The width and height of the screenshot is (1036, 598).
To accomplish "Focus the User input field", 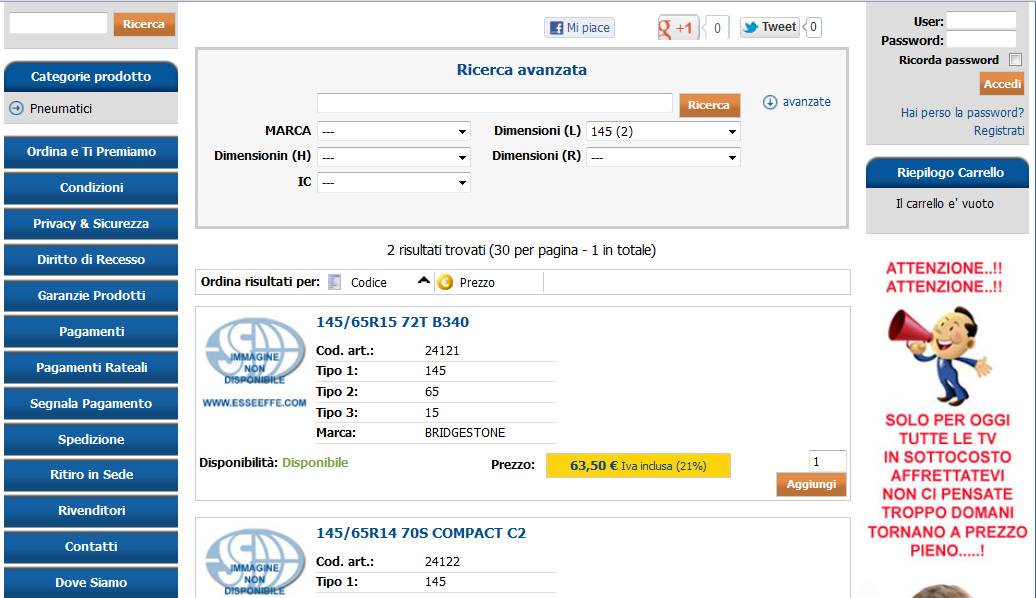I will [981, 20].
